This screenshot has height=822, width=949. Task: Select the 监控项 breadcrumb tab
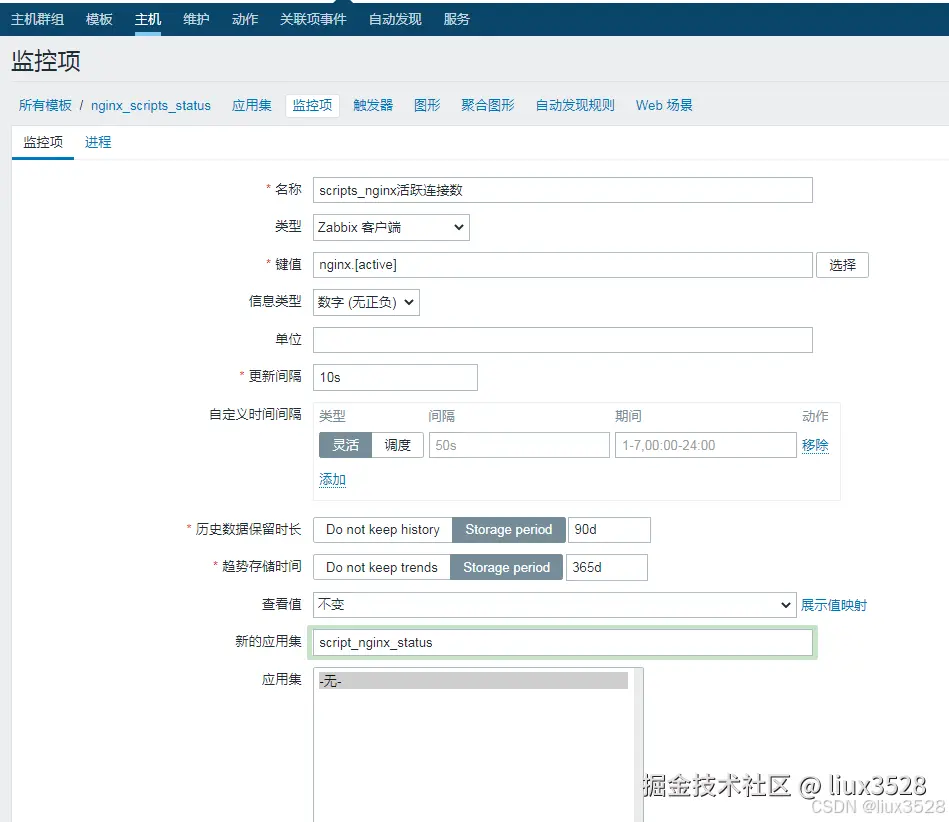click(312, 105)
